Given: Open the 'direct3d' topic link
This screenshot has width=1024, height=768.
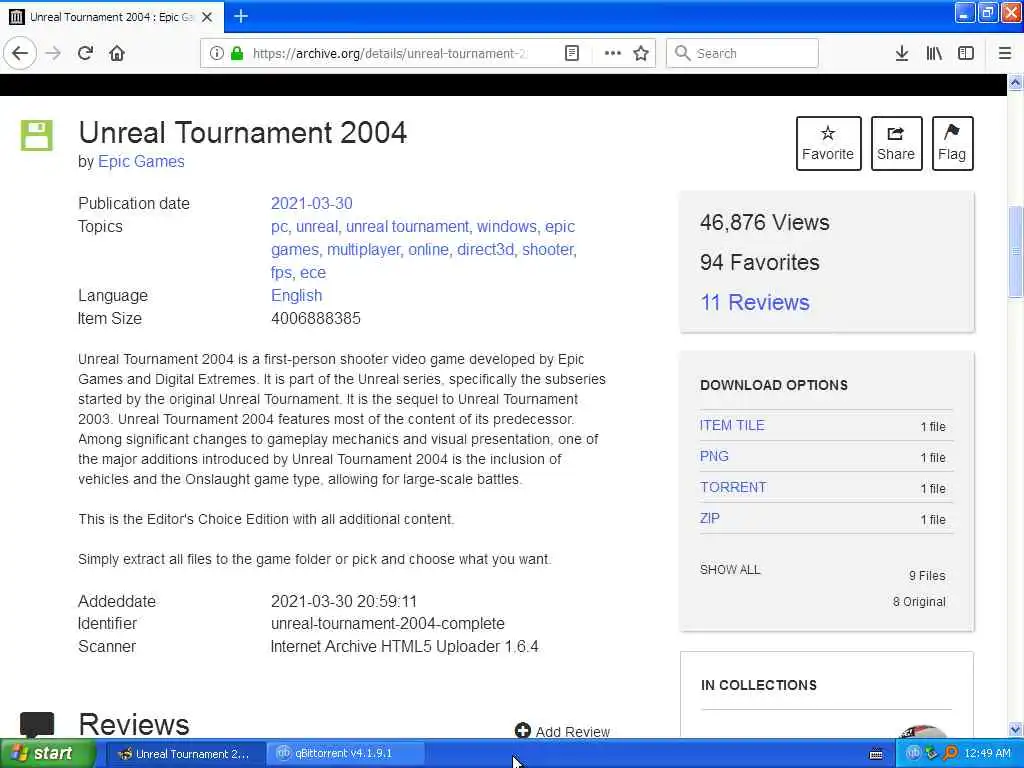Looking at the screenshot, I should pos(485,249).
